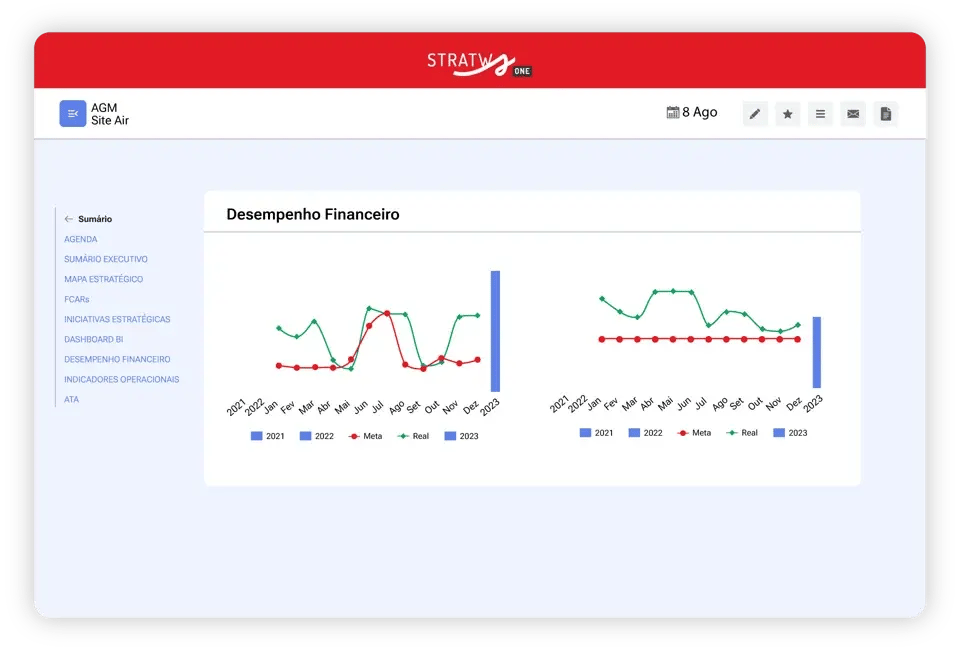Open AGENDA section in summary

(x=81, y=239)
